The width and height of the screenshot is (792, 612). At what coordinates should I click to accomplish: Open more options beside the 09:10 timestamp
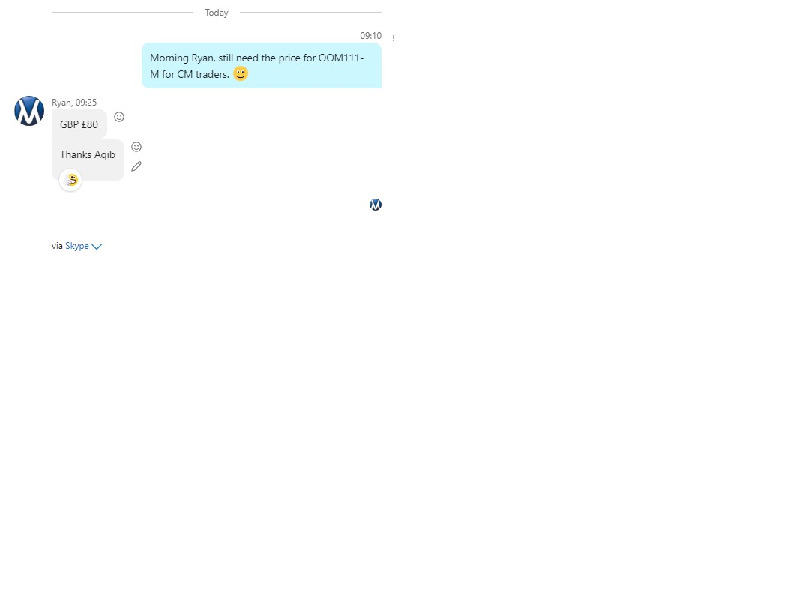coord(392,37)
